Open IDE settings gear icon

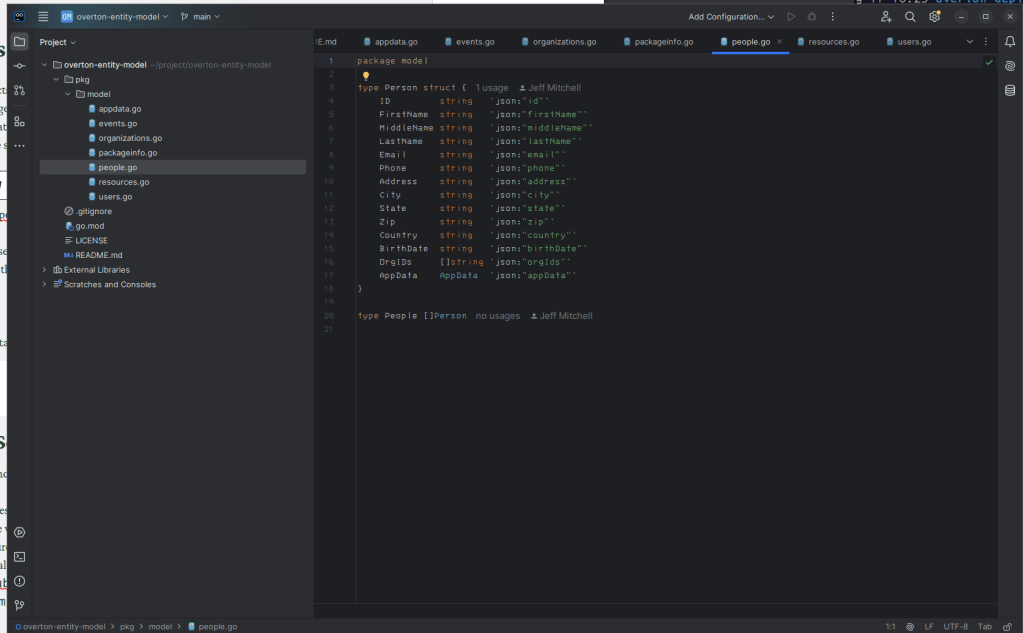click(934, 17)
